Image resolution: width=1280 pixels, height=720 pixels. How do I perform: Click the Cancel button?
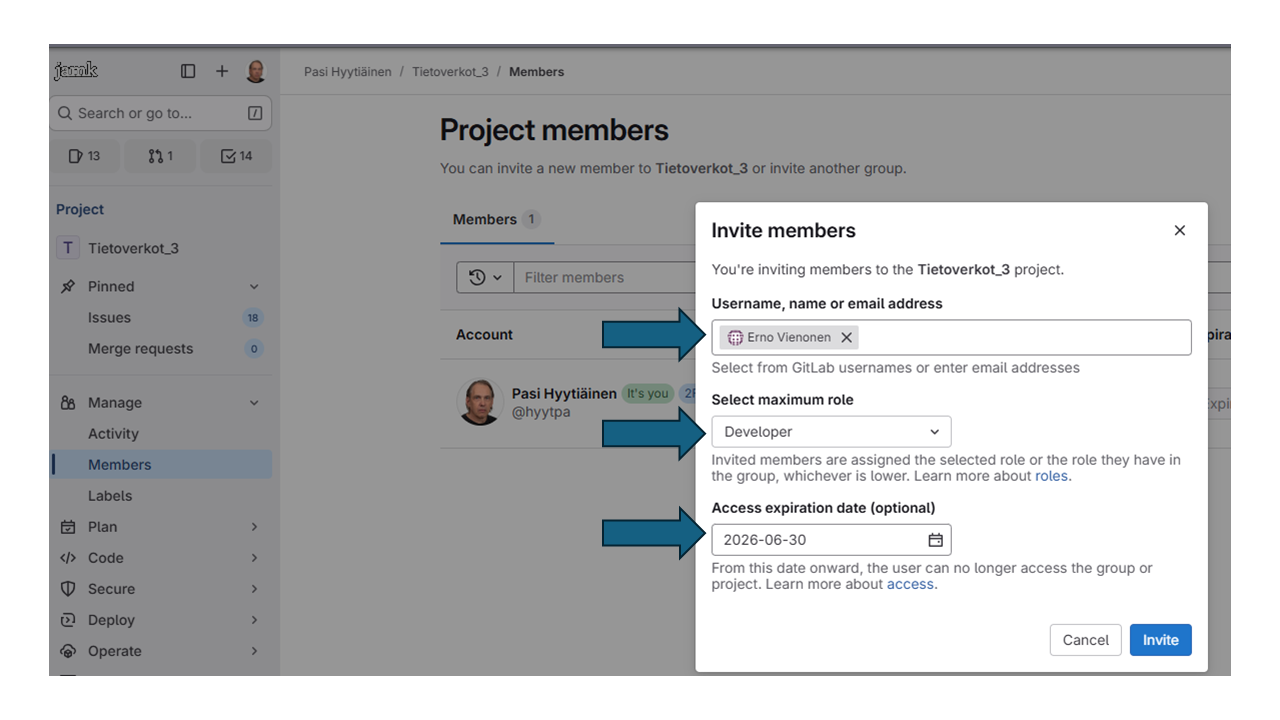coord(1085,640)
